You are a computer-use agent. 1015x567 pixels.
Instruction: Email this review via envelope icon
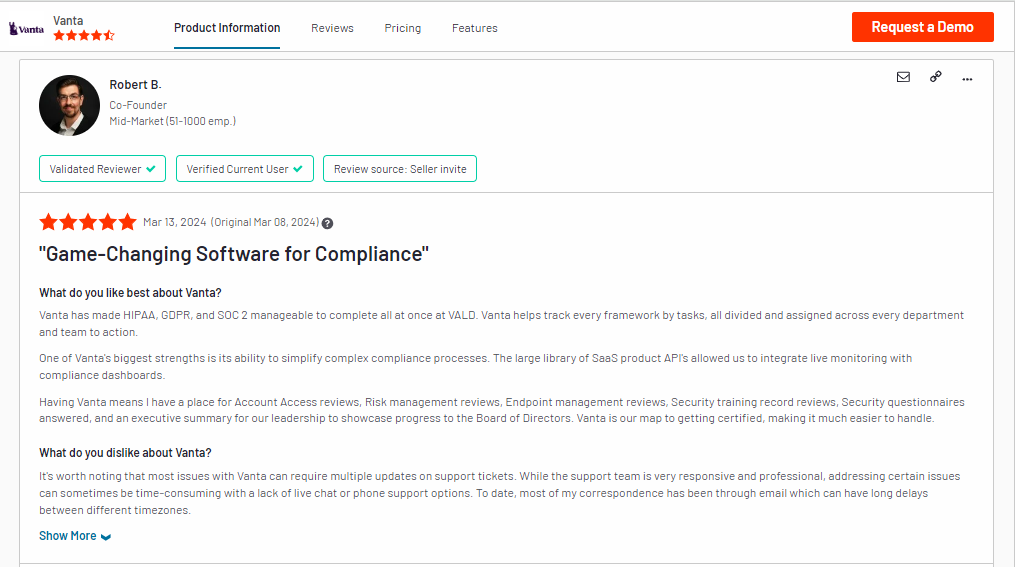903,77
